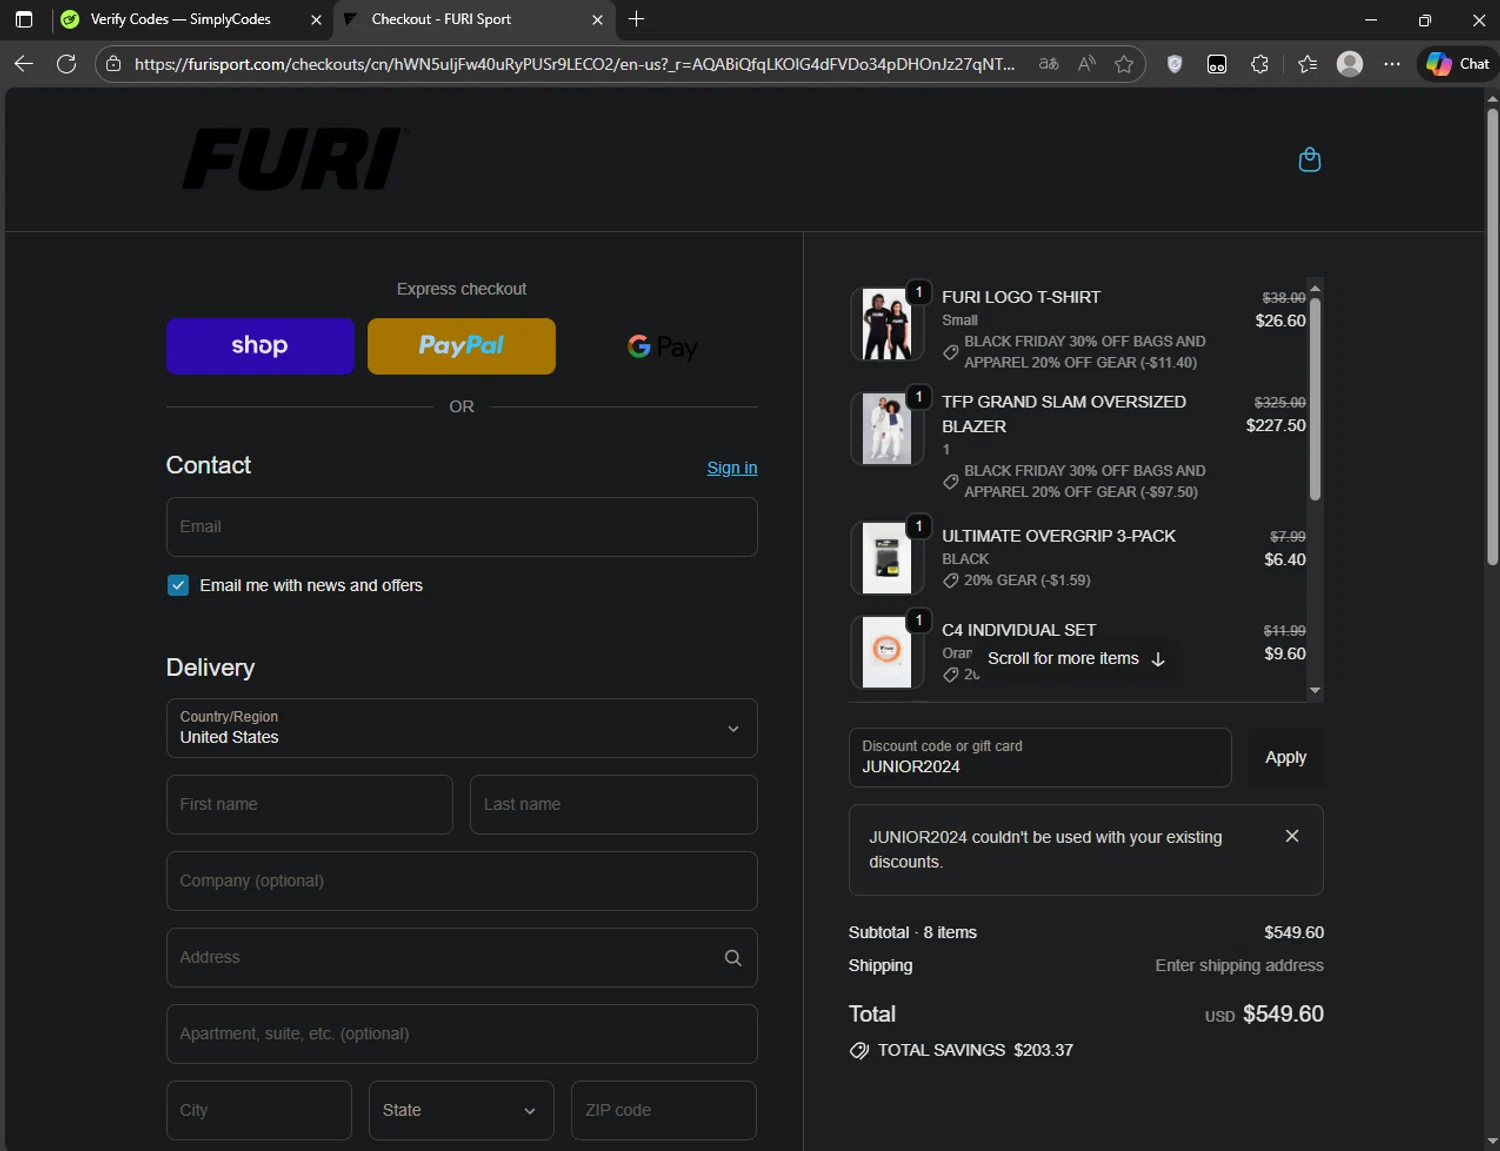
Task: Click the Subtotal 8 items label
Action: 912,933
